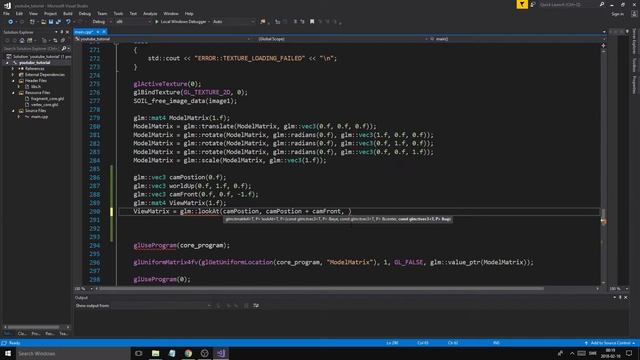Image resolution: width=640 pixels, height=360 pixels.
Task: Click Add to Source Control in status bar
Action: point(610,343)
